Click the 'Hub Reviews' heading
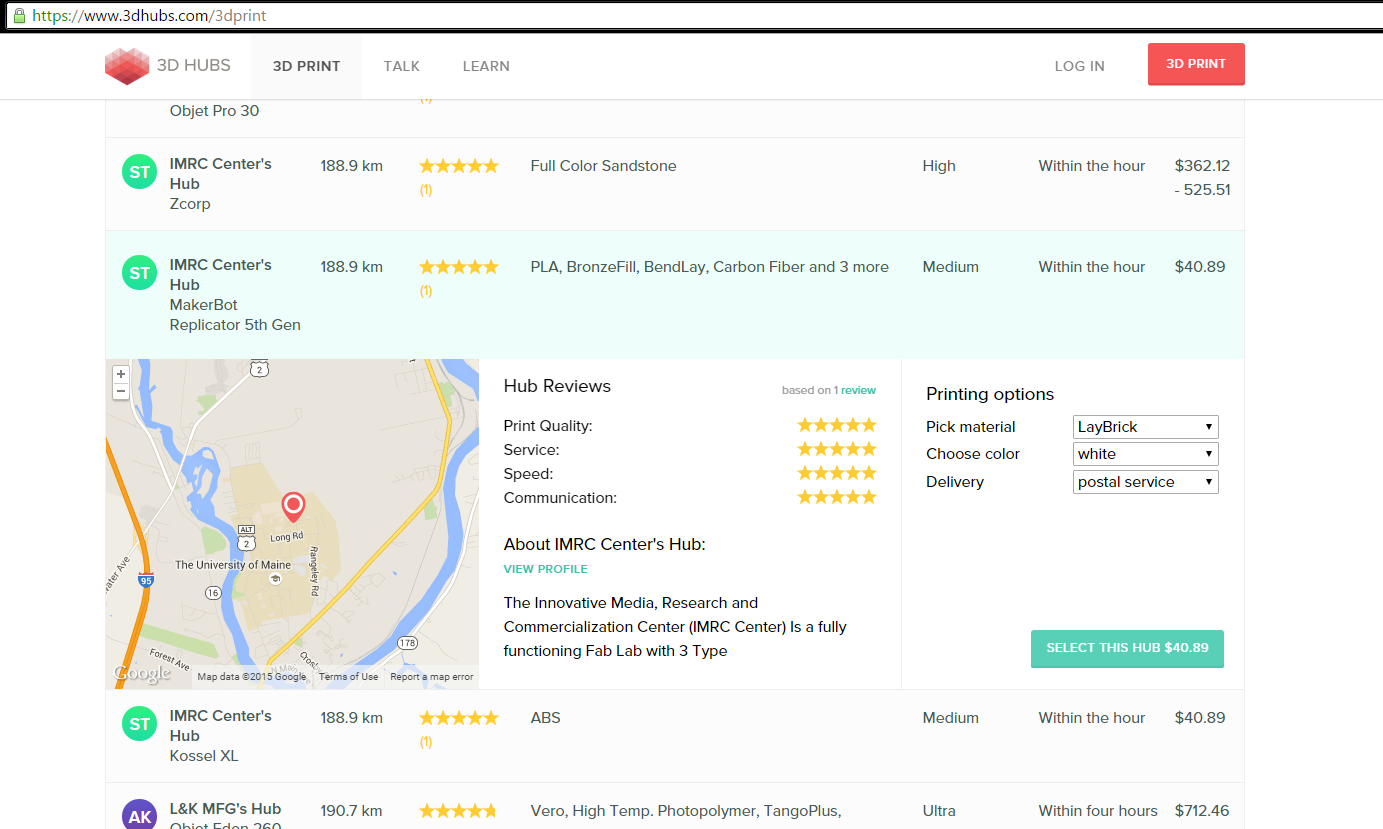1383x829 pixels. point(557,386)
